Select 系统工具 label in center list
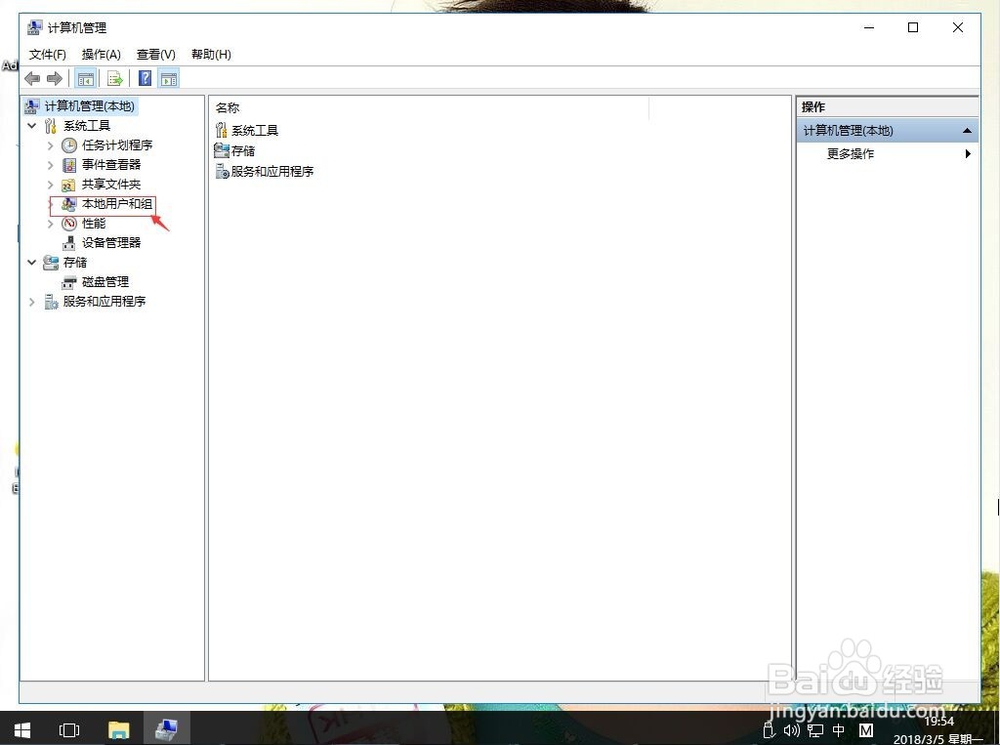Viewport: 1000px width, 745px height. pos(254,131)
